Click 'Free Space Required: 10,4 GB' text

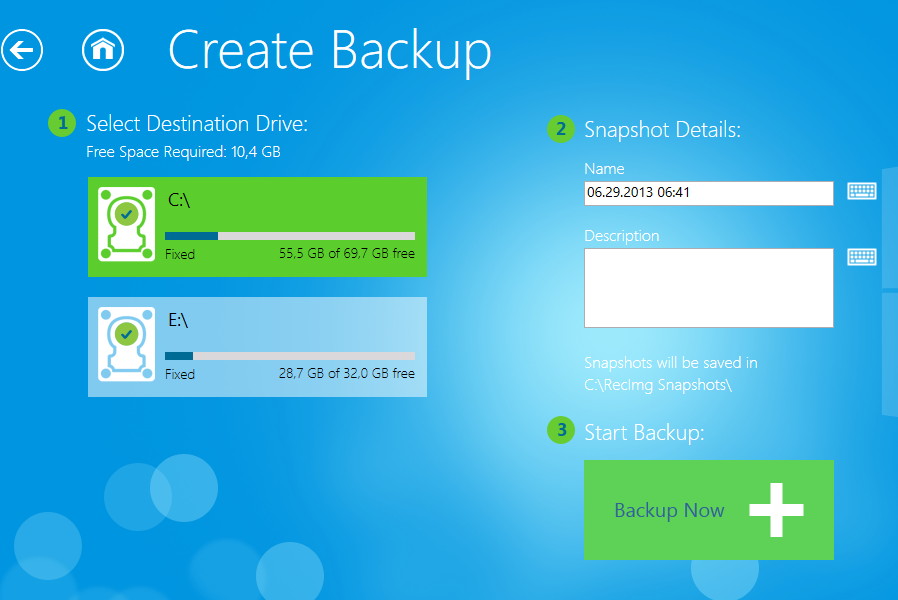(183, 152)
